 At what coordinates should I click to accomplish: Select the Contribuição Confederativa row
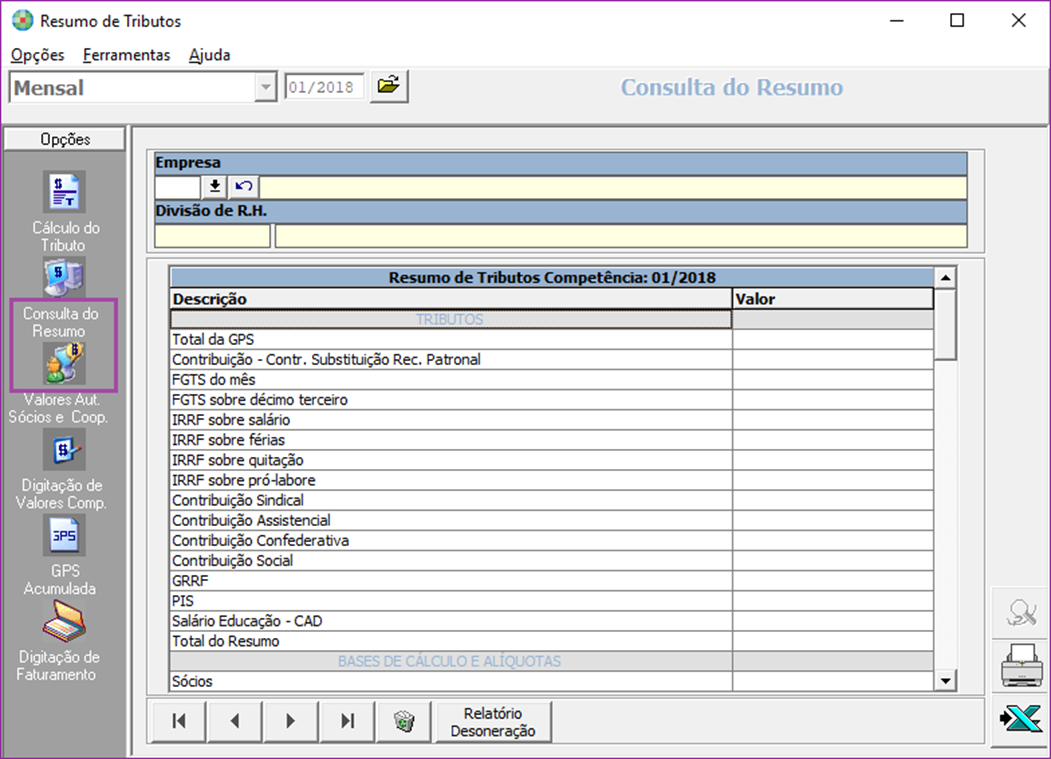(x=551, y=540)
